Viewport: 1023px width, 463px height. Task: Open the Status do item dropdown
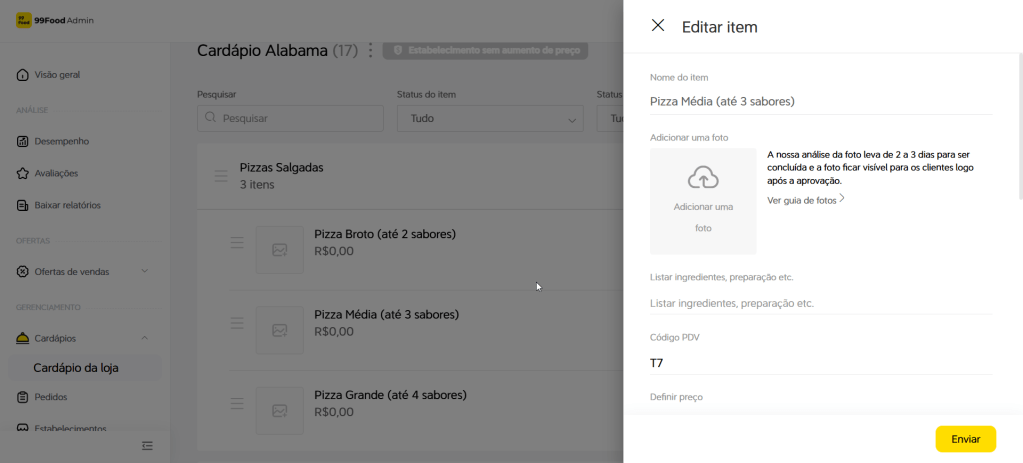coord(490,118)
